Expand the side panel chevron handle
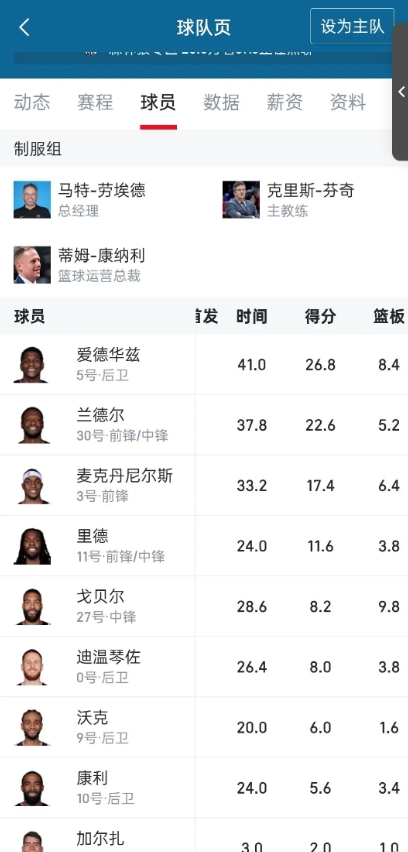Image resolution: width=408 pixels, height=852 pixels. [x=401, y=91]
